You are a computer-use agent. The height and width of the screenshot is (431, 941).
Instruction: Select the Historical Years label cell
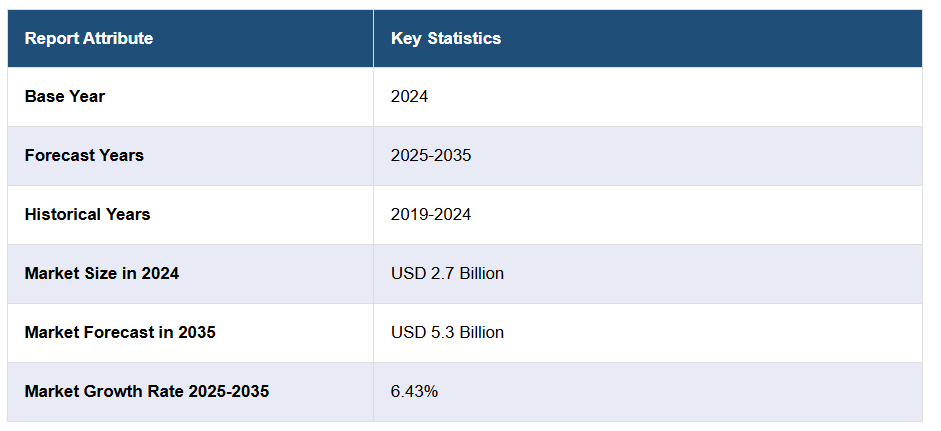(88, 215)
